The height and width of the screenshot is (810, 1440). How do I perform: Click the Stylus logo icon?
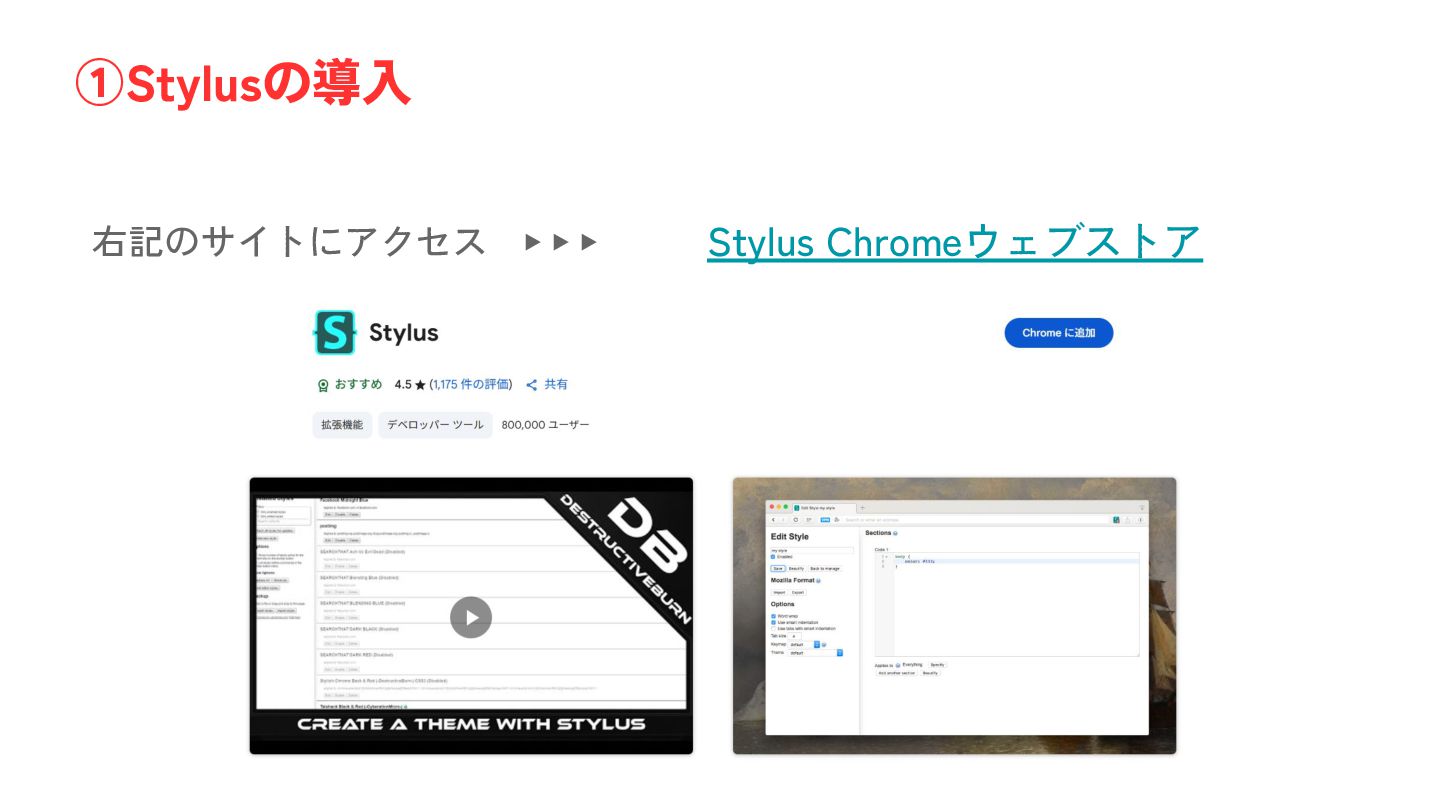335,332
